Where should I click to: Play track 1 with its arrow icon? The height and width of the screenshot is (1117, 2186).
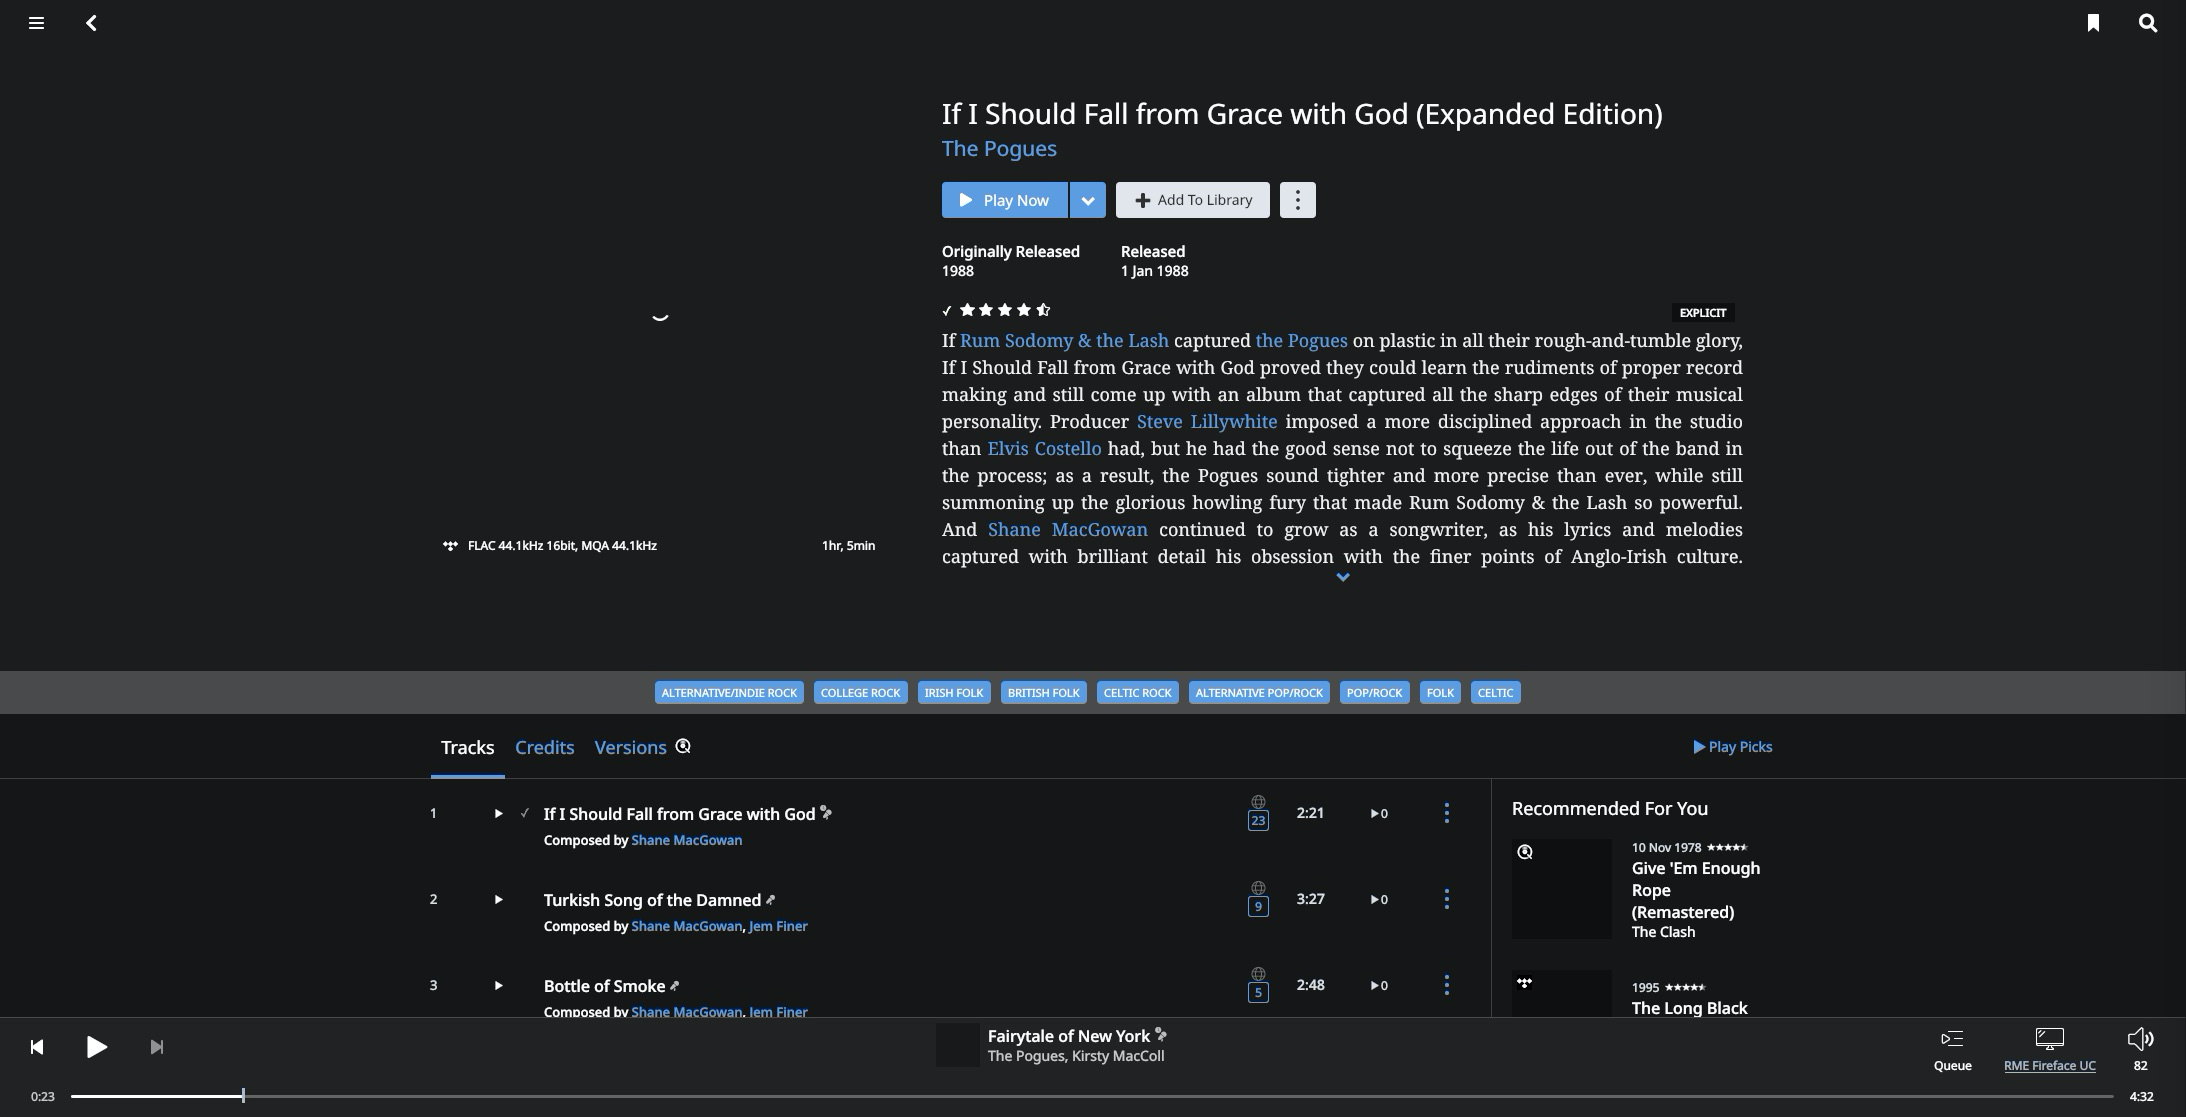(498, 814)
